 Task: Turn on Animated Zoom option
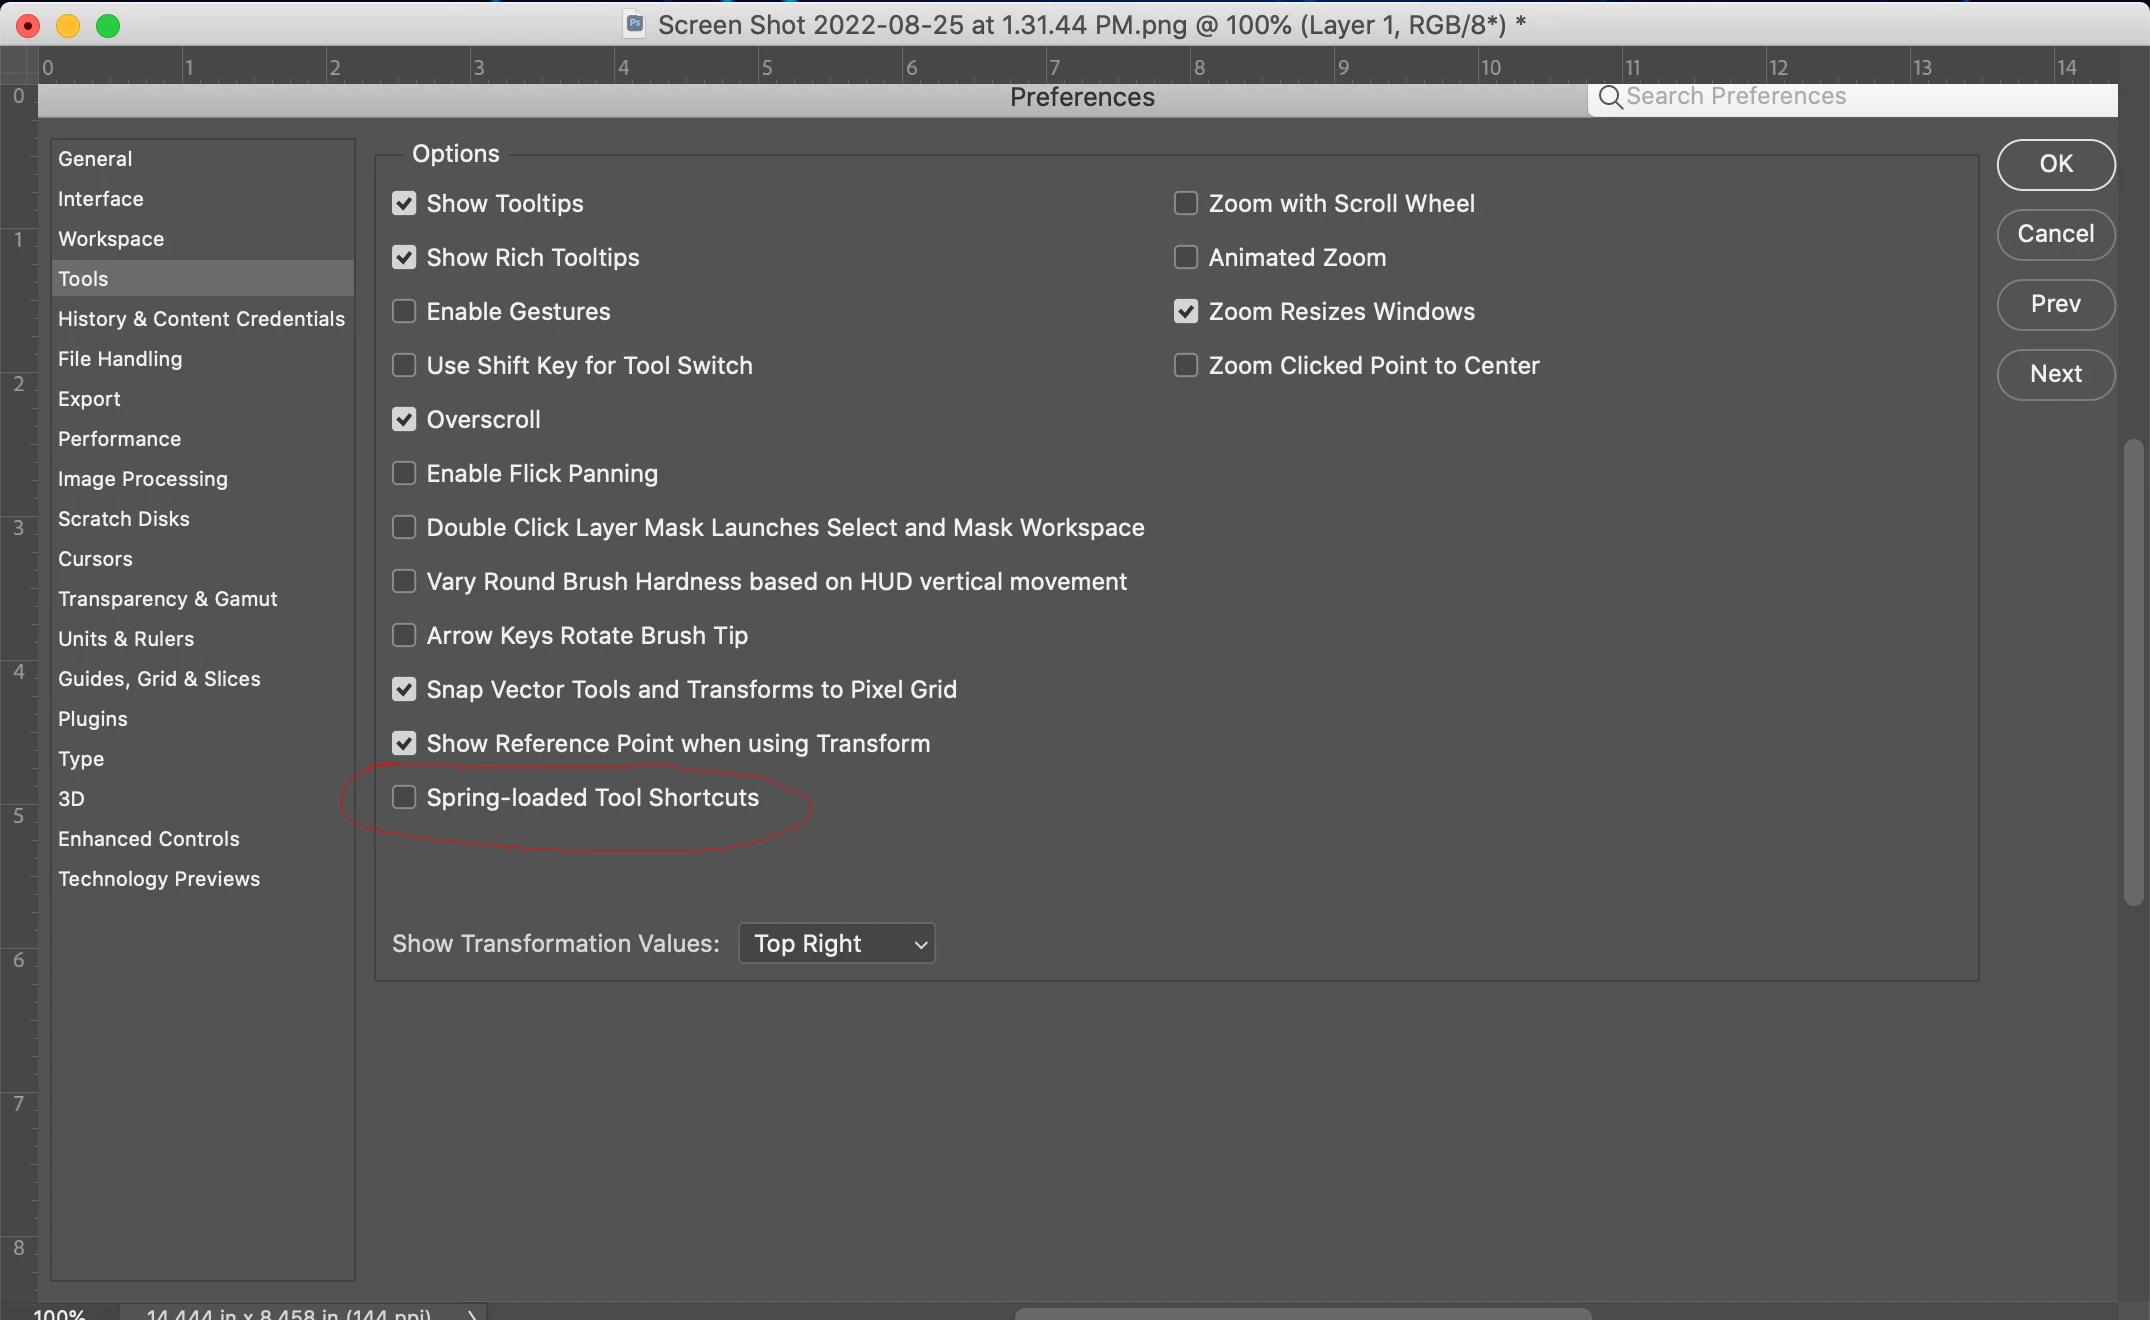(1186, 258)
